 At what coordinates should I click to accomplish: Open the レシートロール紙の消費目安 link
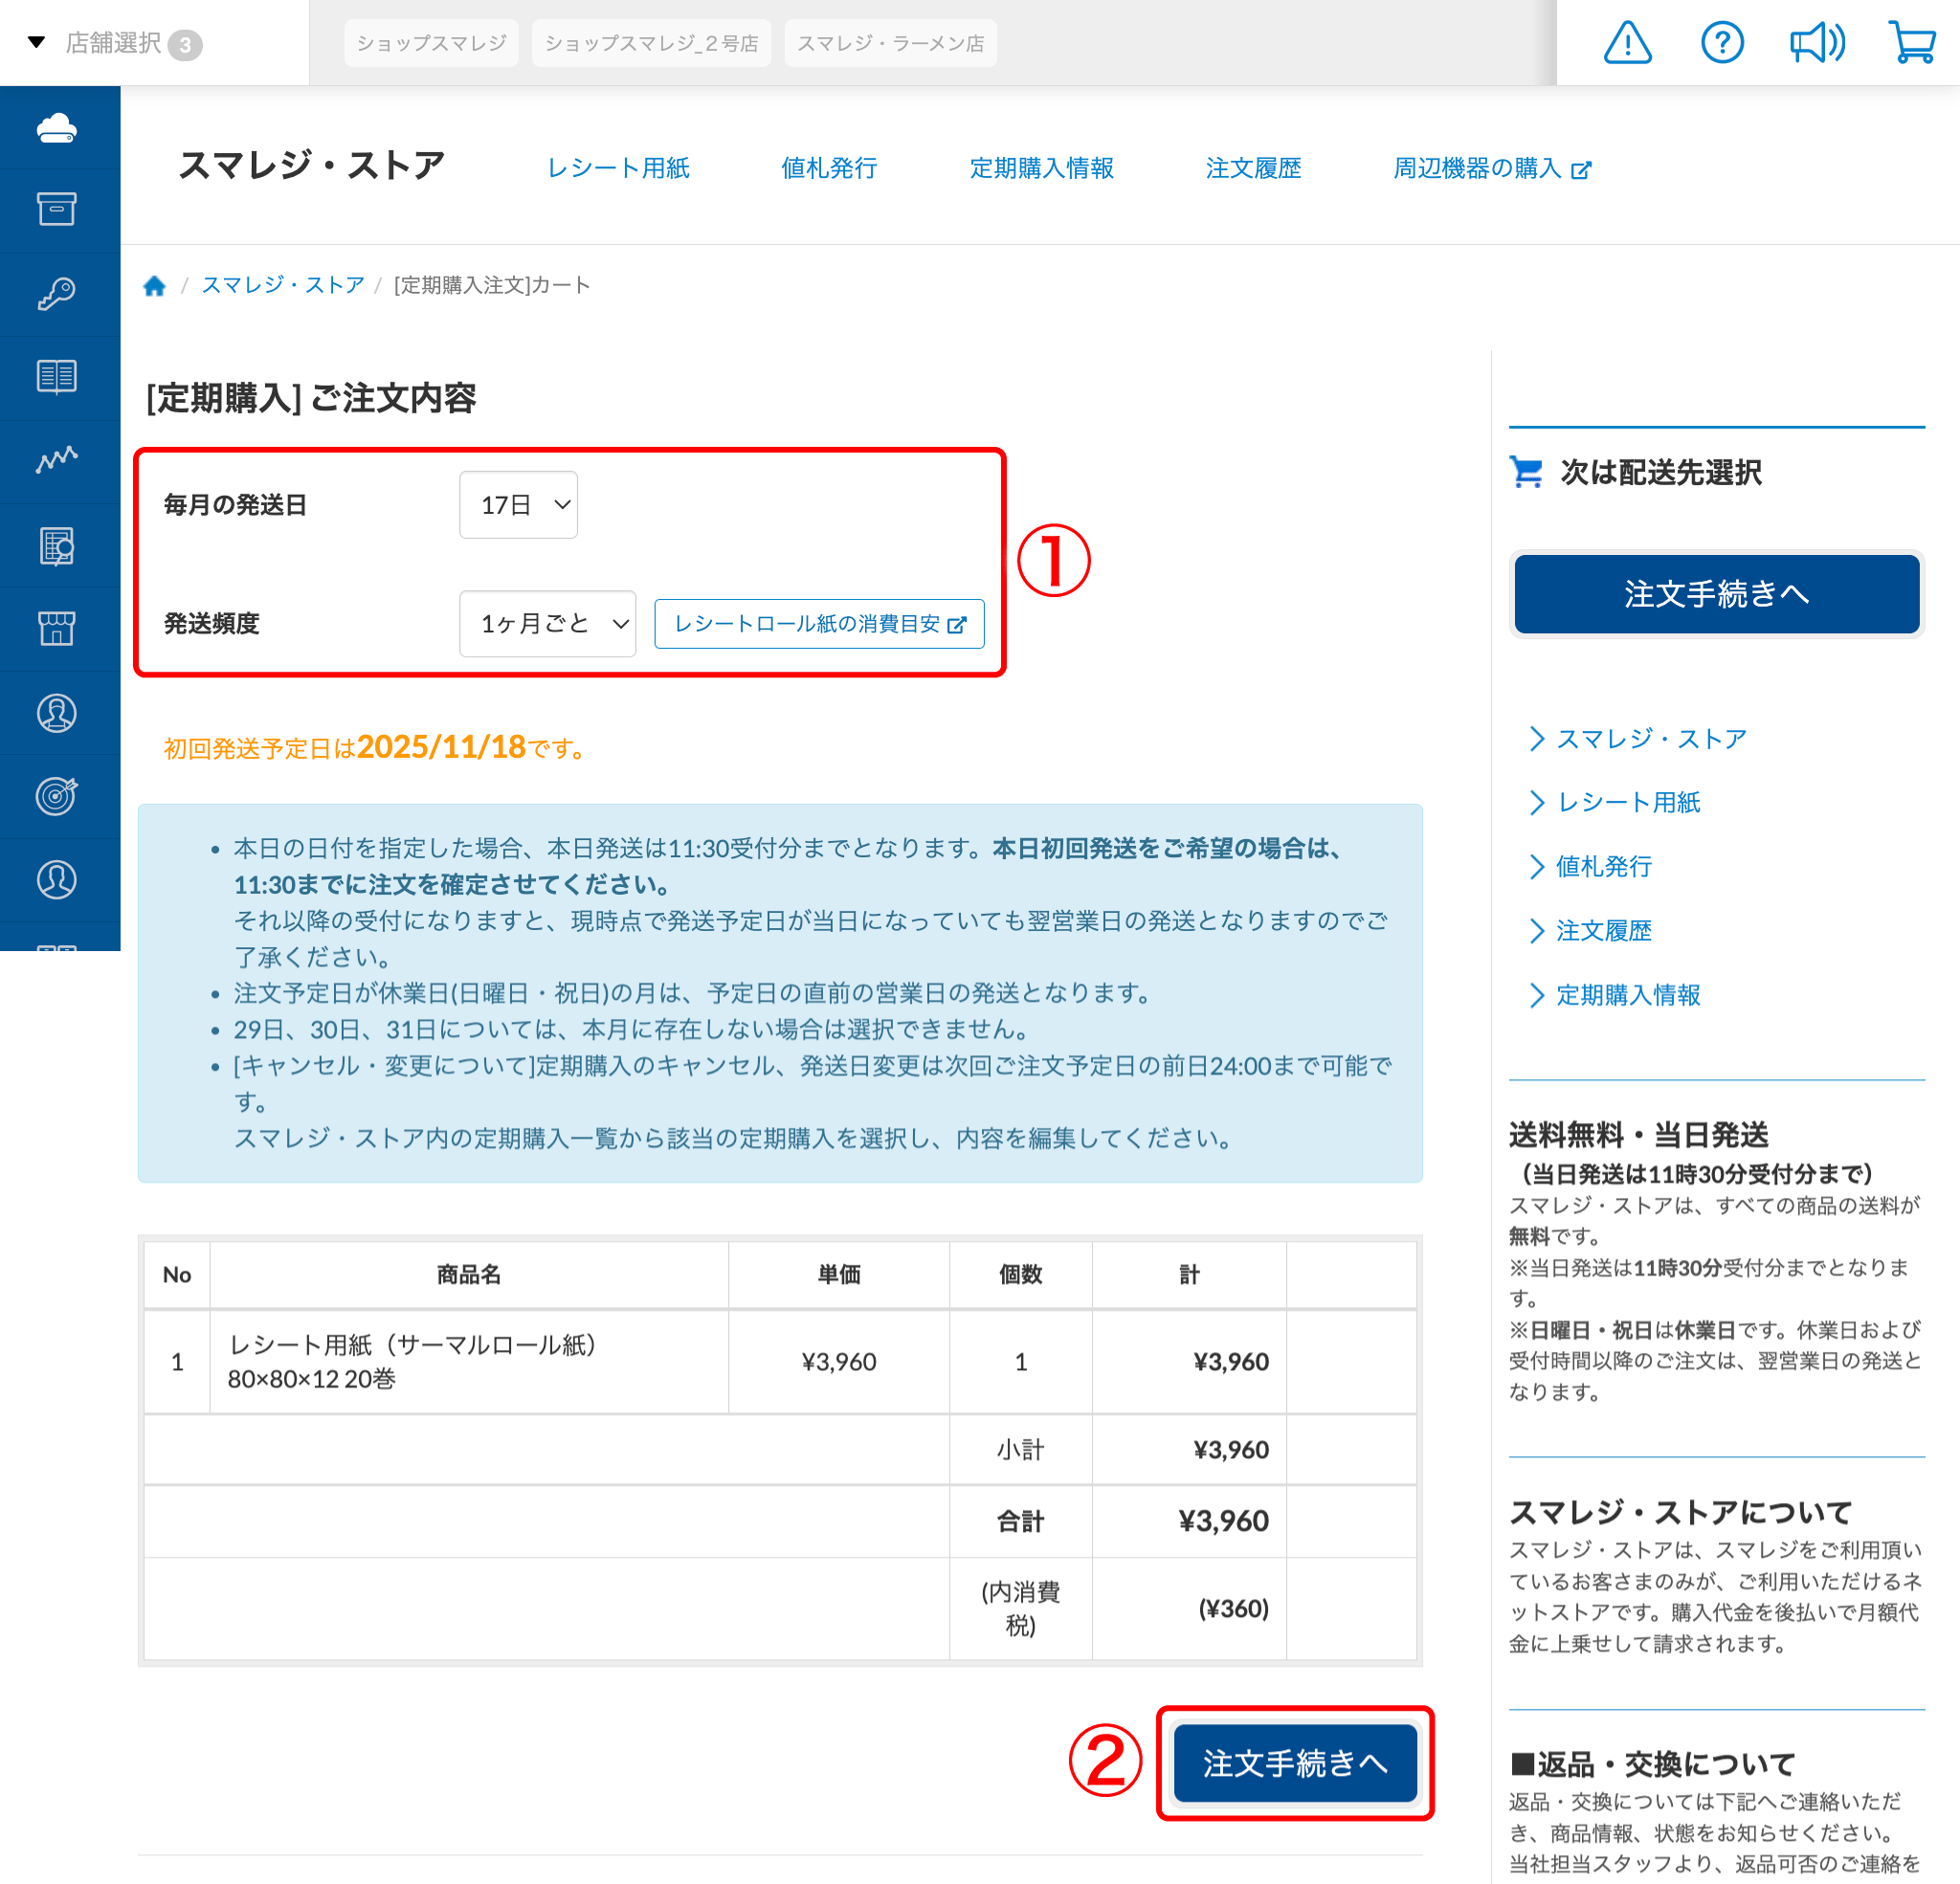pyautogui.click(x=820, y=623)
